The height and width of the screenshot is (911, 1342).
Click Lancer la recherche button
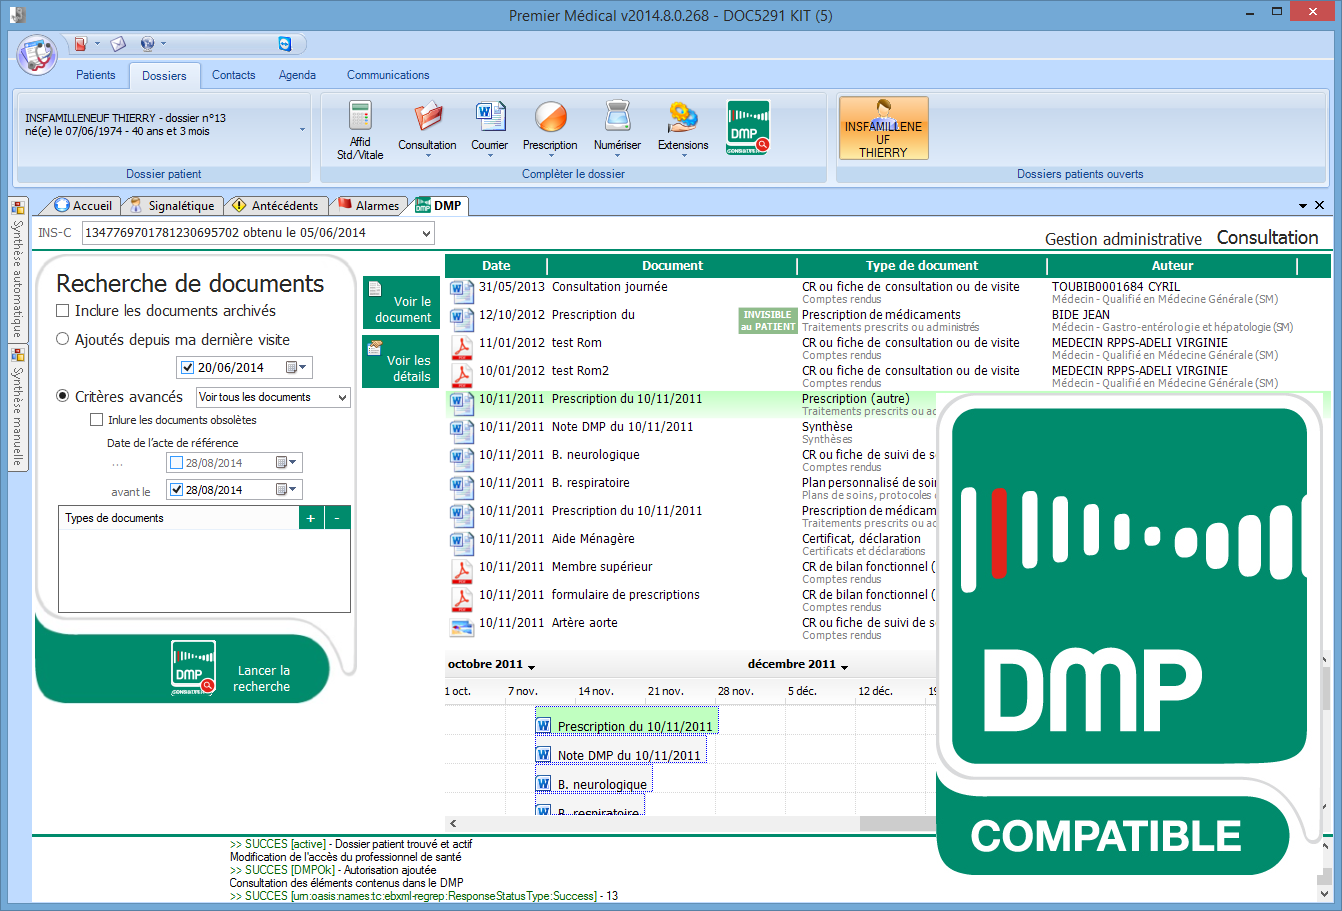(x=230, y=669)
